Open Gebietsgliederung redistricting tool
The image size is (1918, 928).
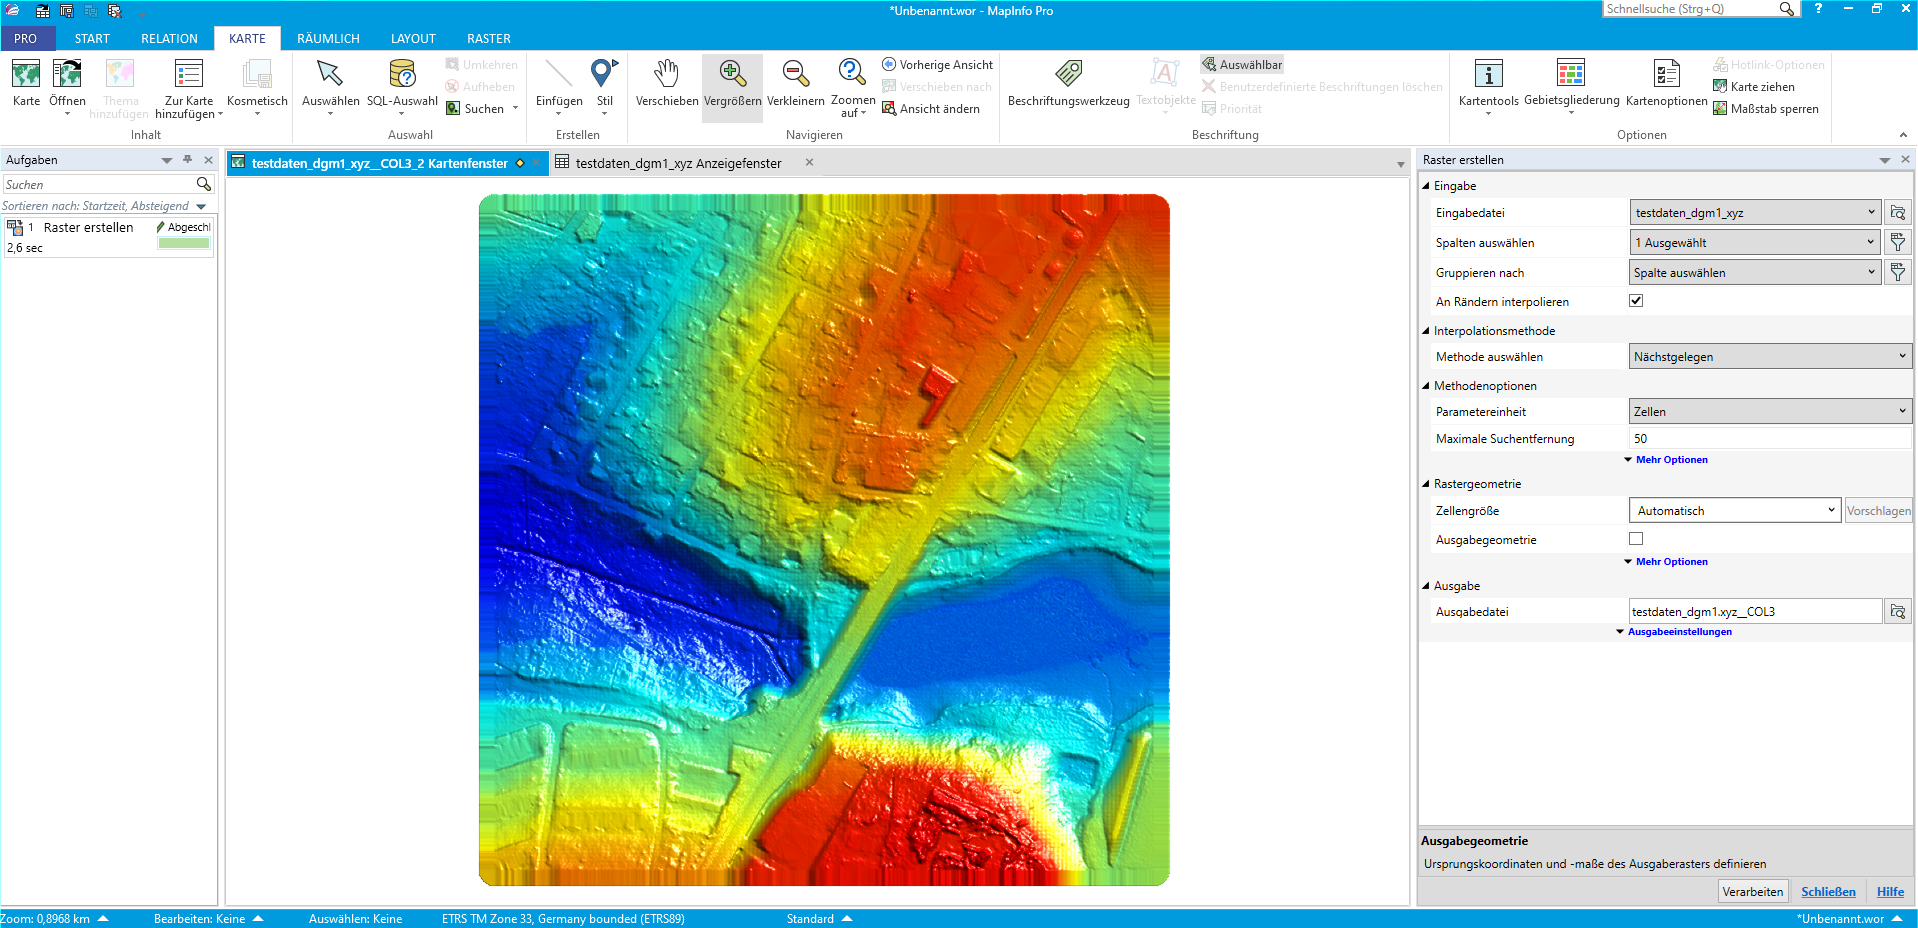tap(1571, 87)
